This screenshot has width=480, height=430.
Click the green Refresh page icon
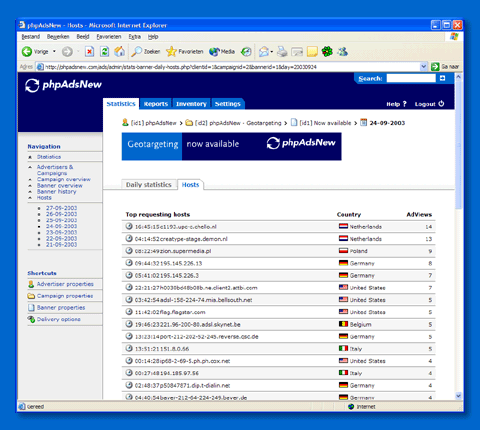point(105,52)
